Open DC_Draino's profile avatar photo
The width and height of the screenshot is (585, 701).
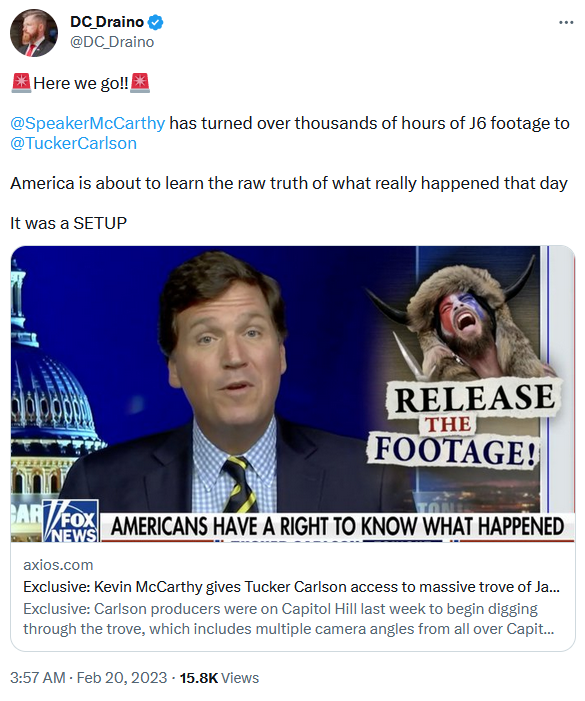pos(34,33)
